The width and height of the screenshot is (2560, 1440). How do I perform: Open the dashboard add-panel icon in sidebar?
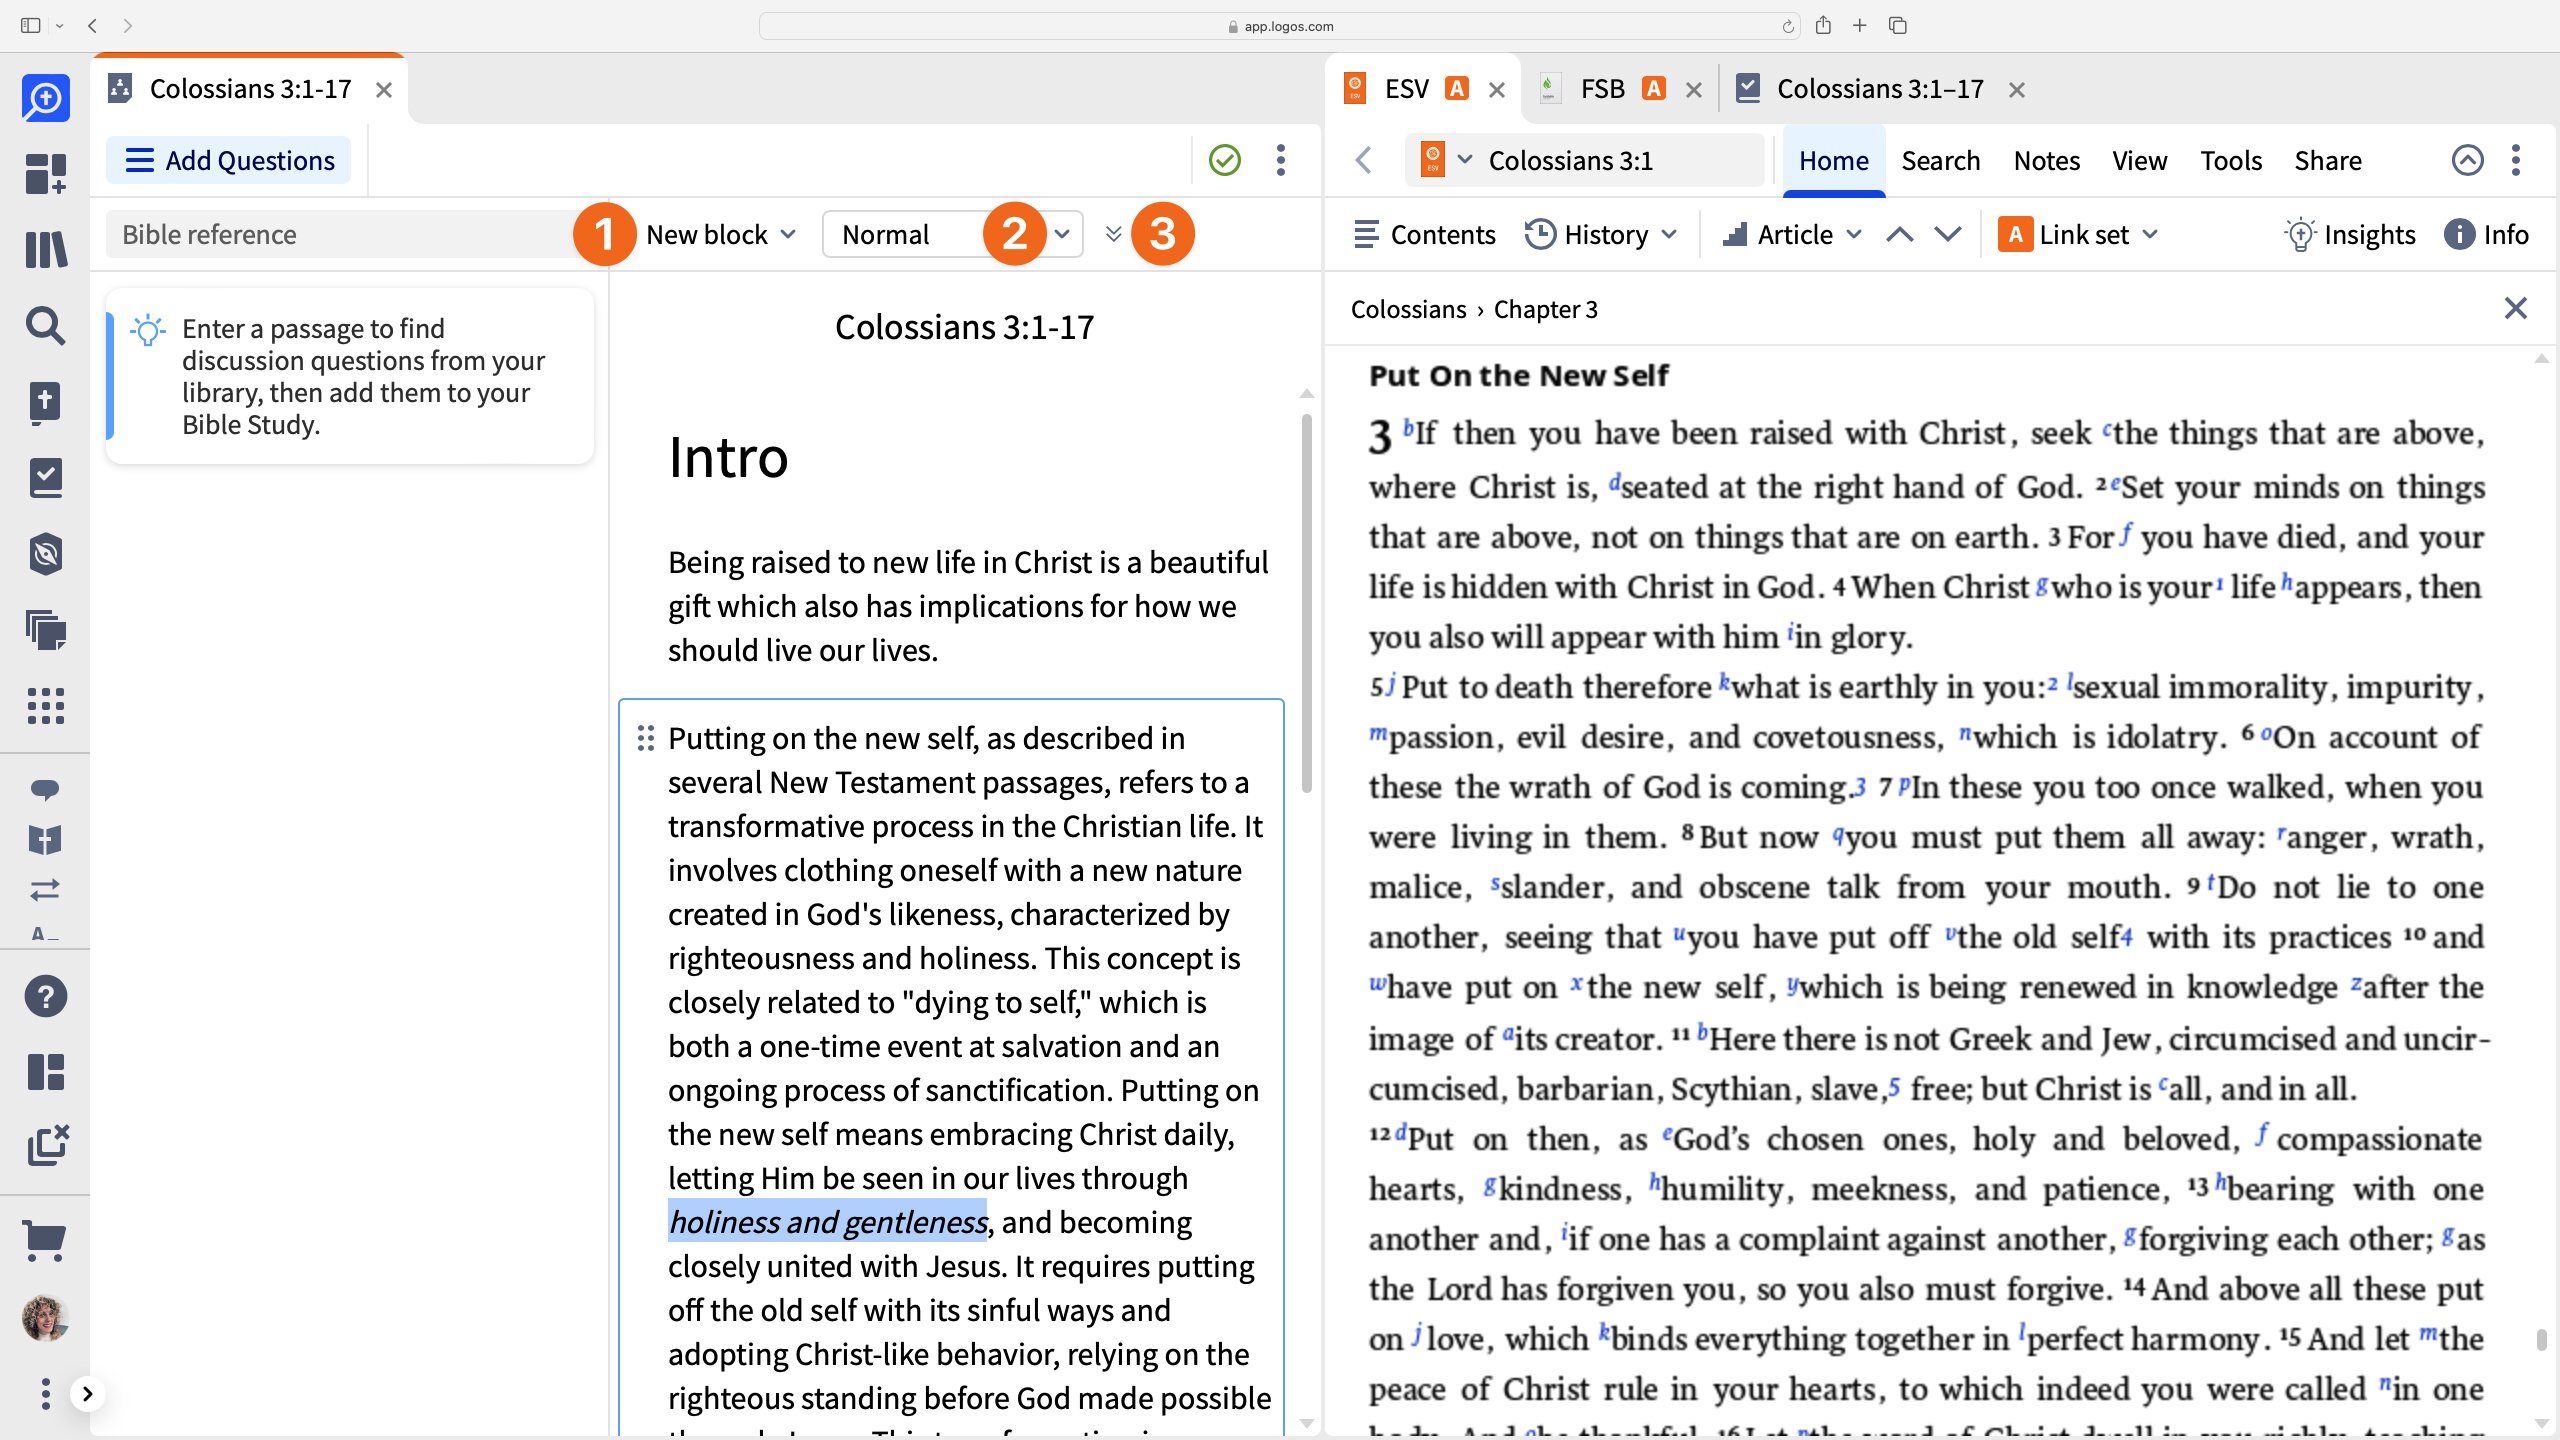pyautogui.click(x=45, y=174)
